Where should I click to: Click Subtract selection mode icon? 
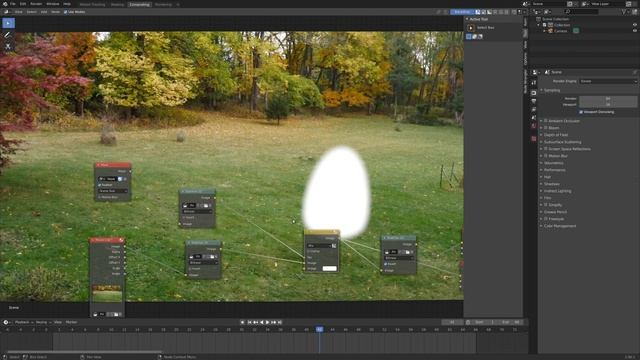[480, 37]
